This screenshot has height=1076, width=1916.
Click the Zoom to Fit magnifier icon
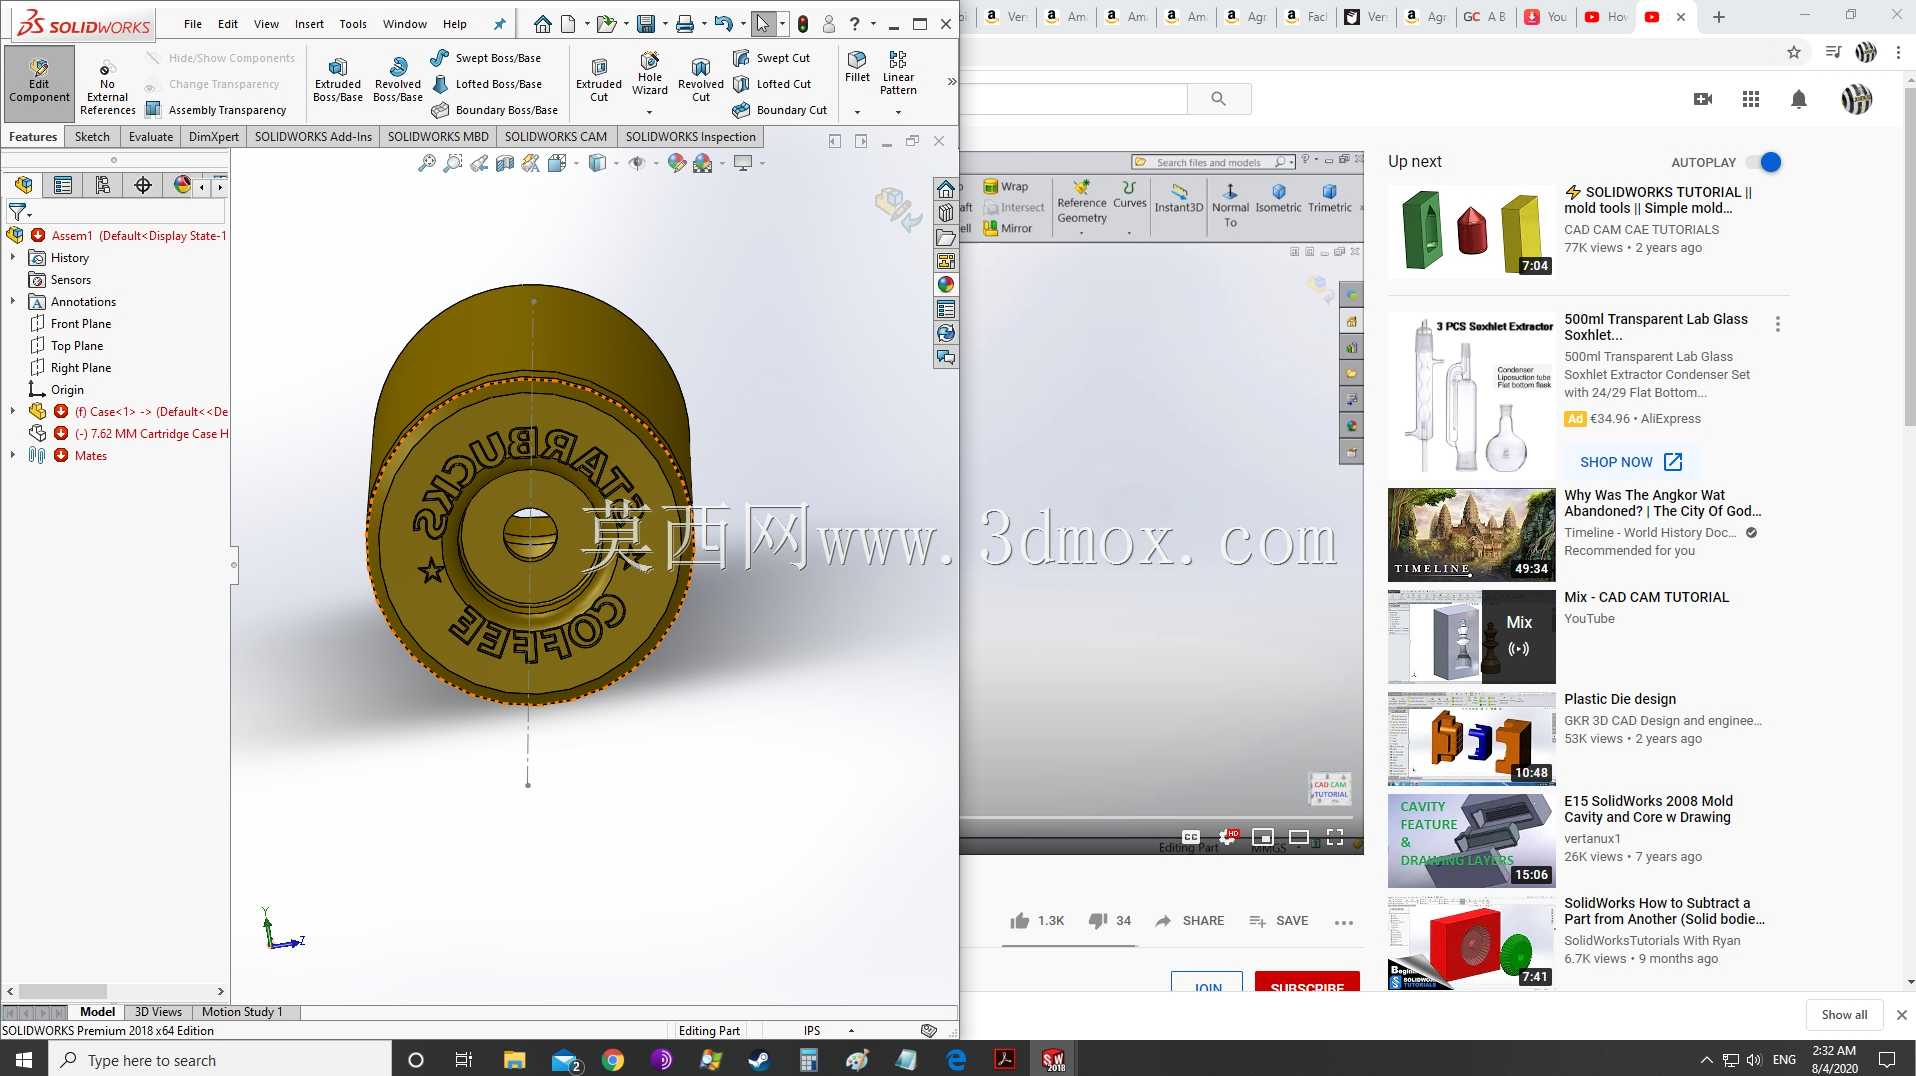click(x=427, y=163)
